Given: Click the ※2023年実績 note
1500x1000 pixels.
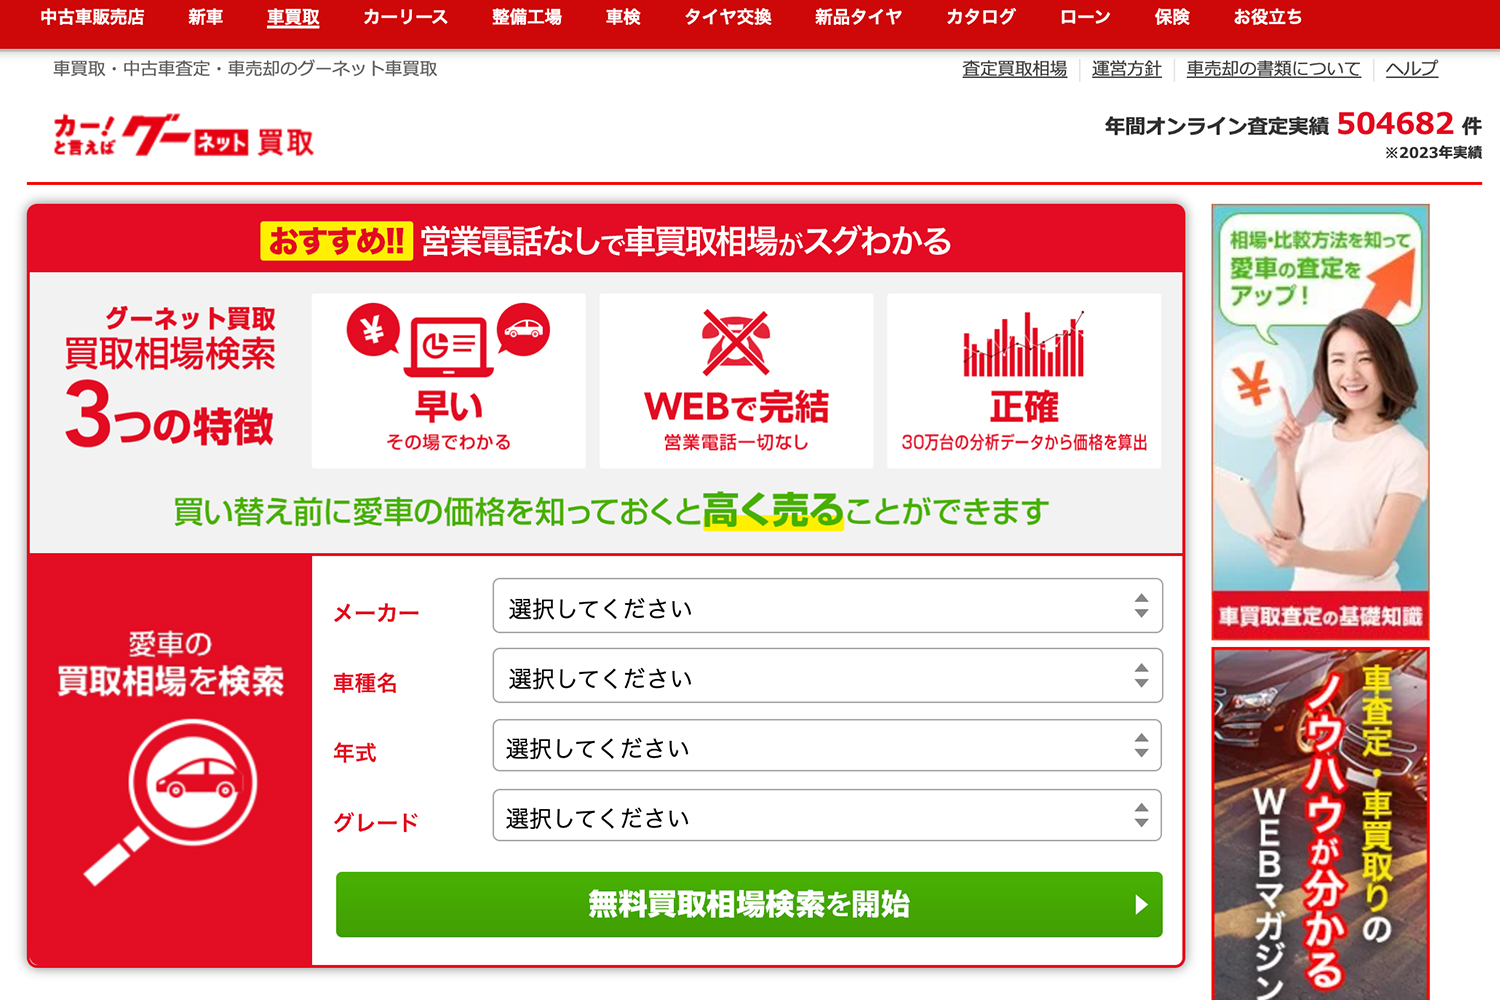Looking at the screenshot, I should point(1433,153).
